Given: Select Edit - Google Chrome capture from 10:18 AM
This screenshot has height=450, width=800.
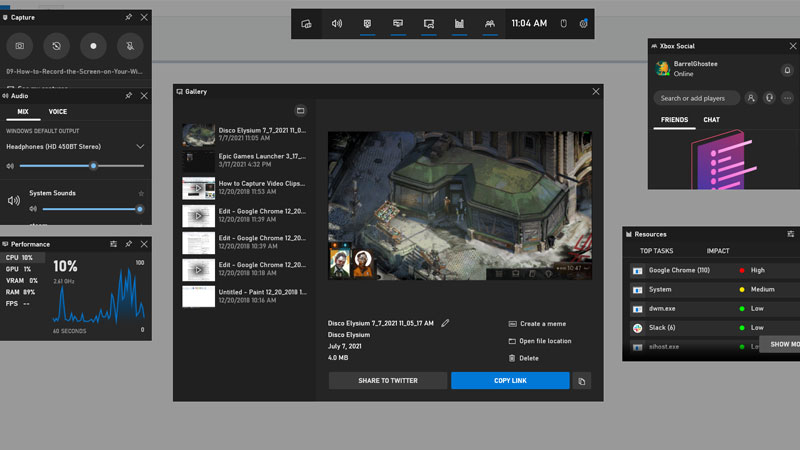Looking at the screenshot, I should tap(244, 269).
